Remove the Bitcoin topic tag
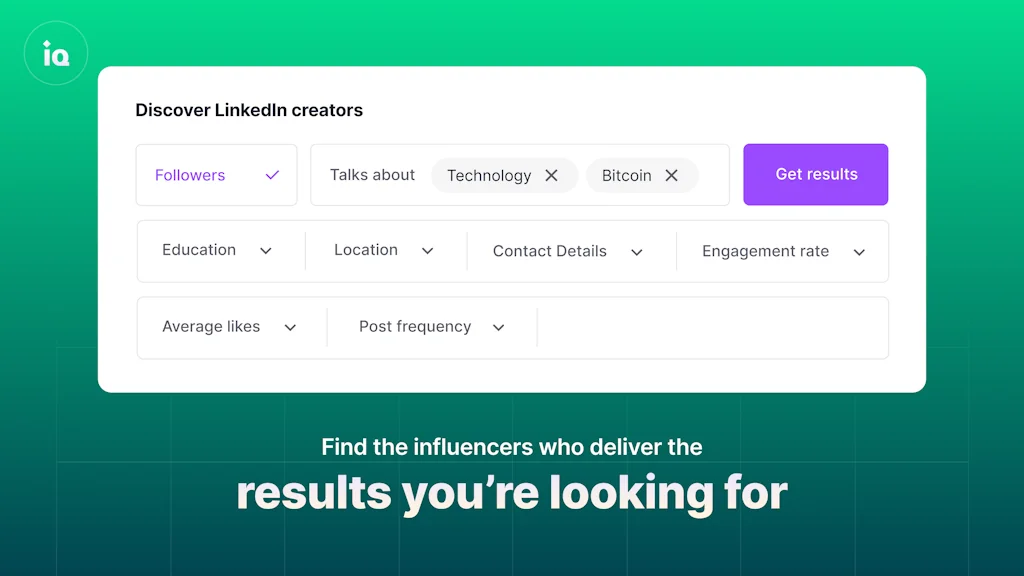Viewport: 1024px width, 576px height. pos(671,175)
